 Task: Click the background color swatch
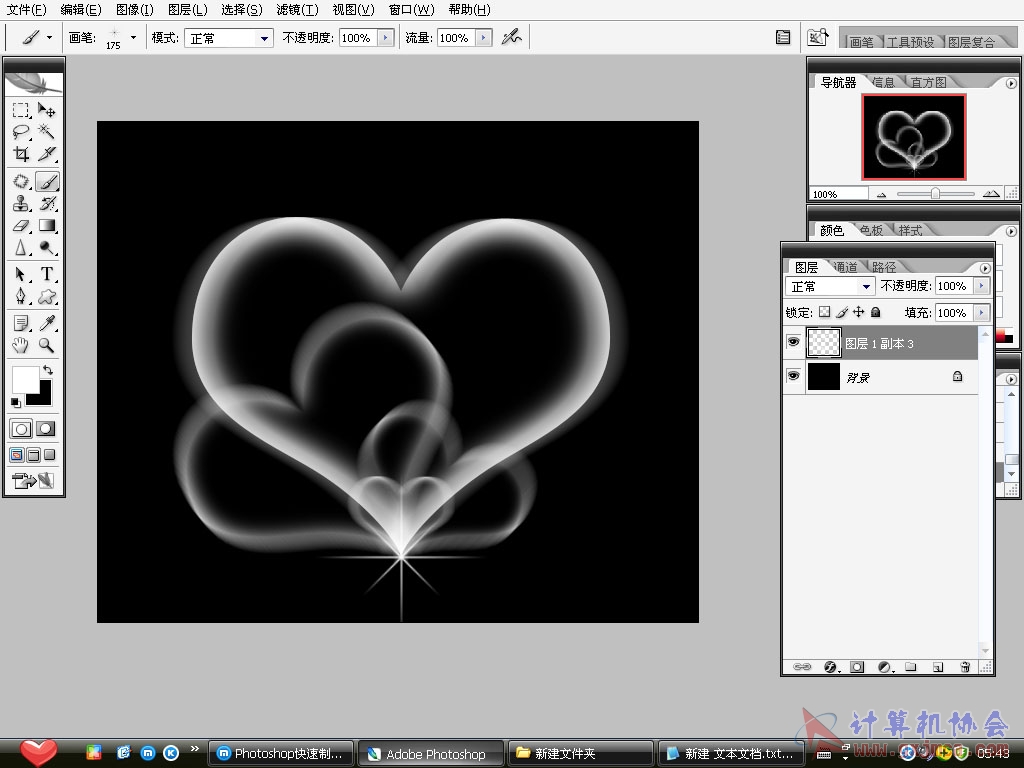(43, 396)
